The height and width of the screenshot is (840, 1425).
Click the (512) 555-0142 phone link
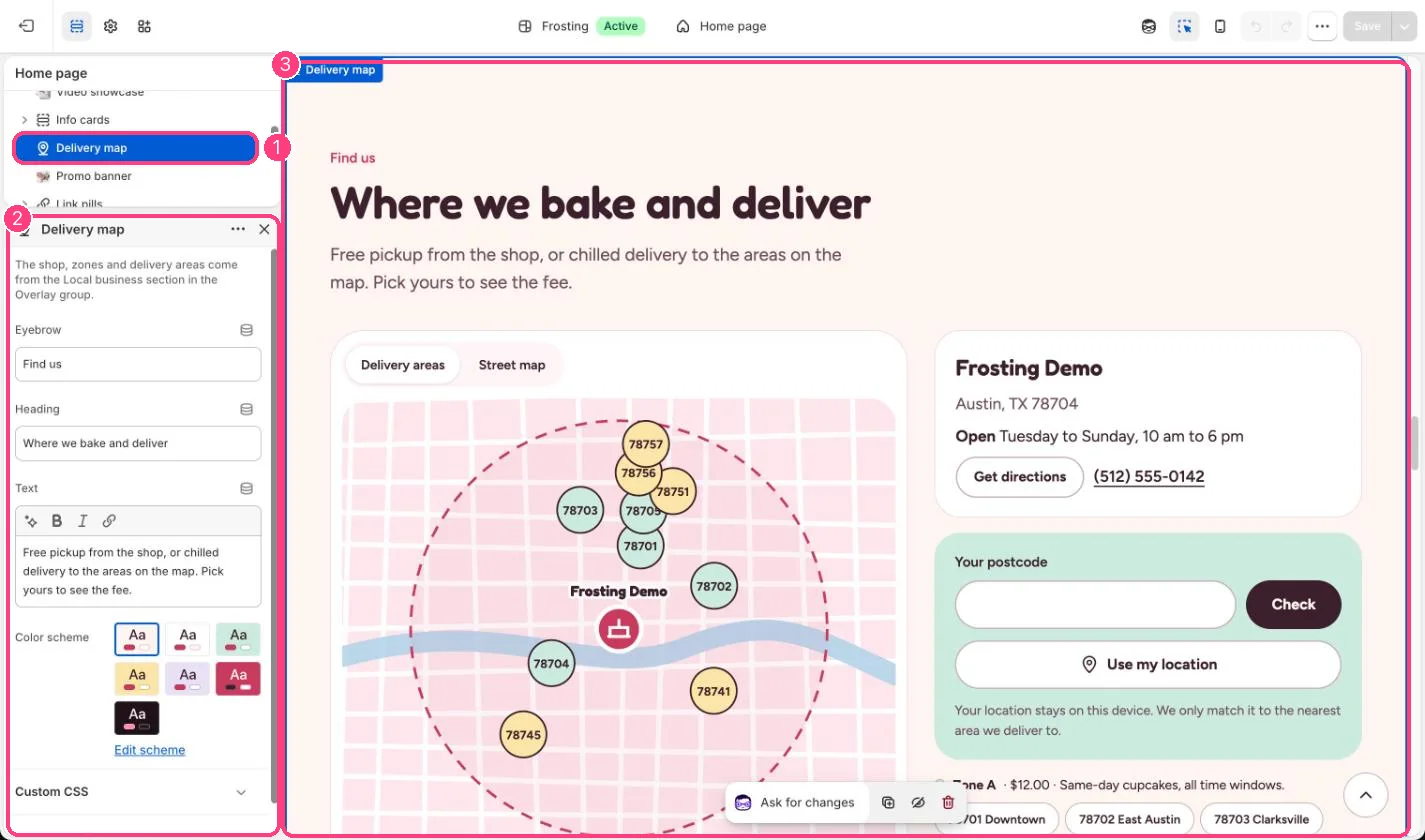[x=1149, y=477]
